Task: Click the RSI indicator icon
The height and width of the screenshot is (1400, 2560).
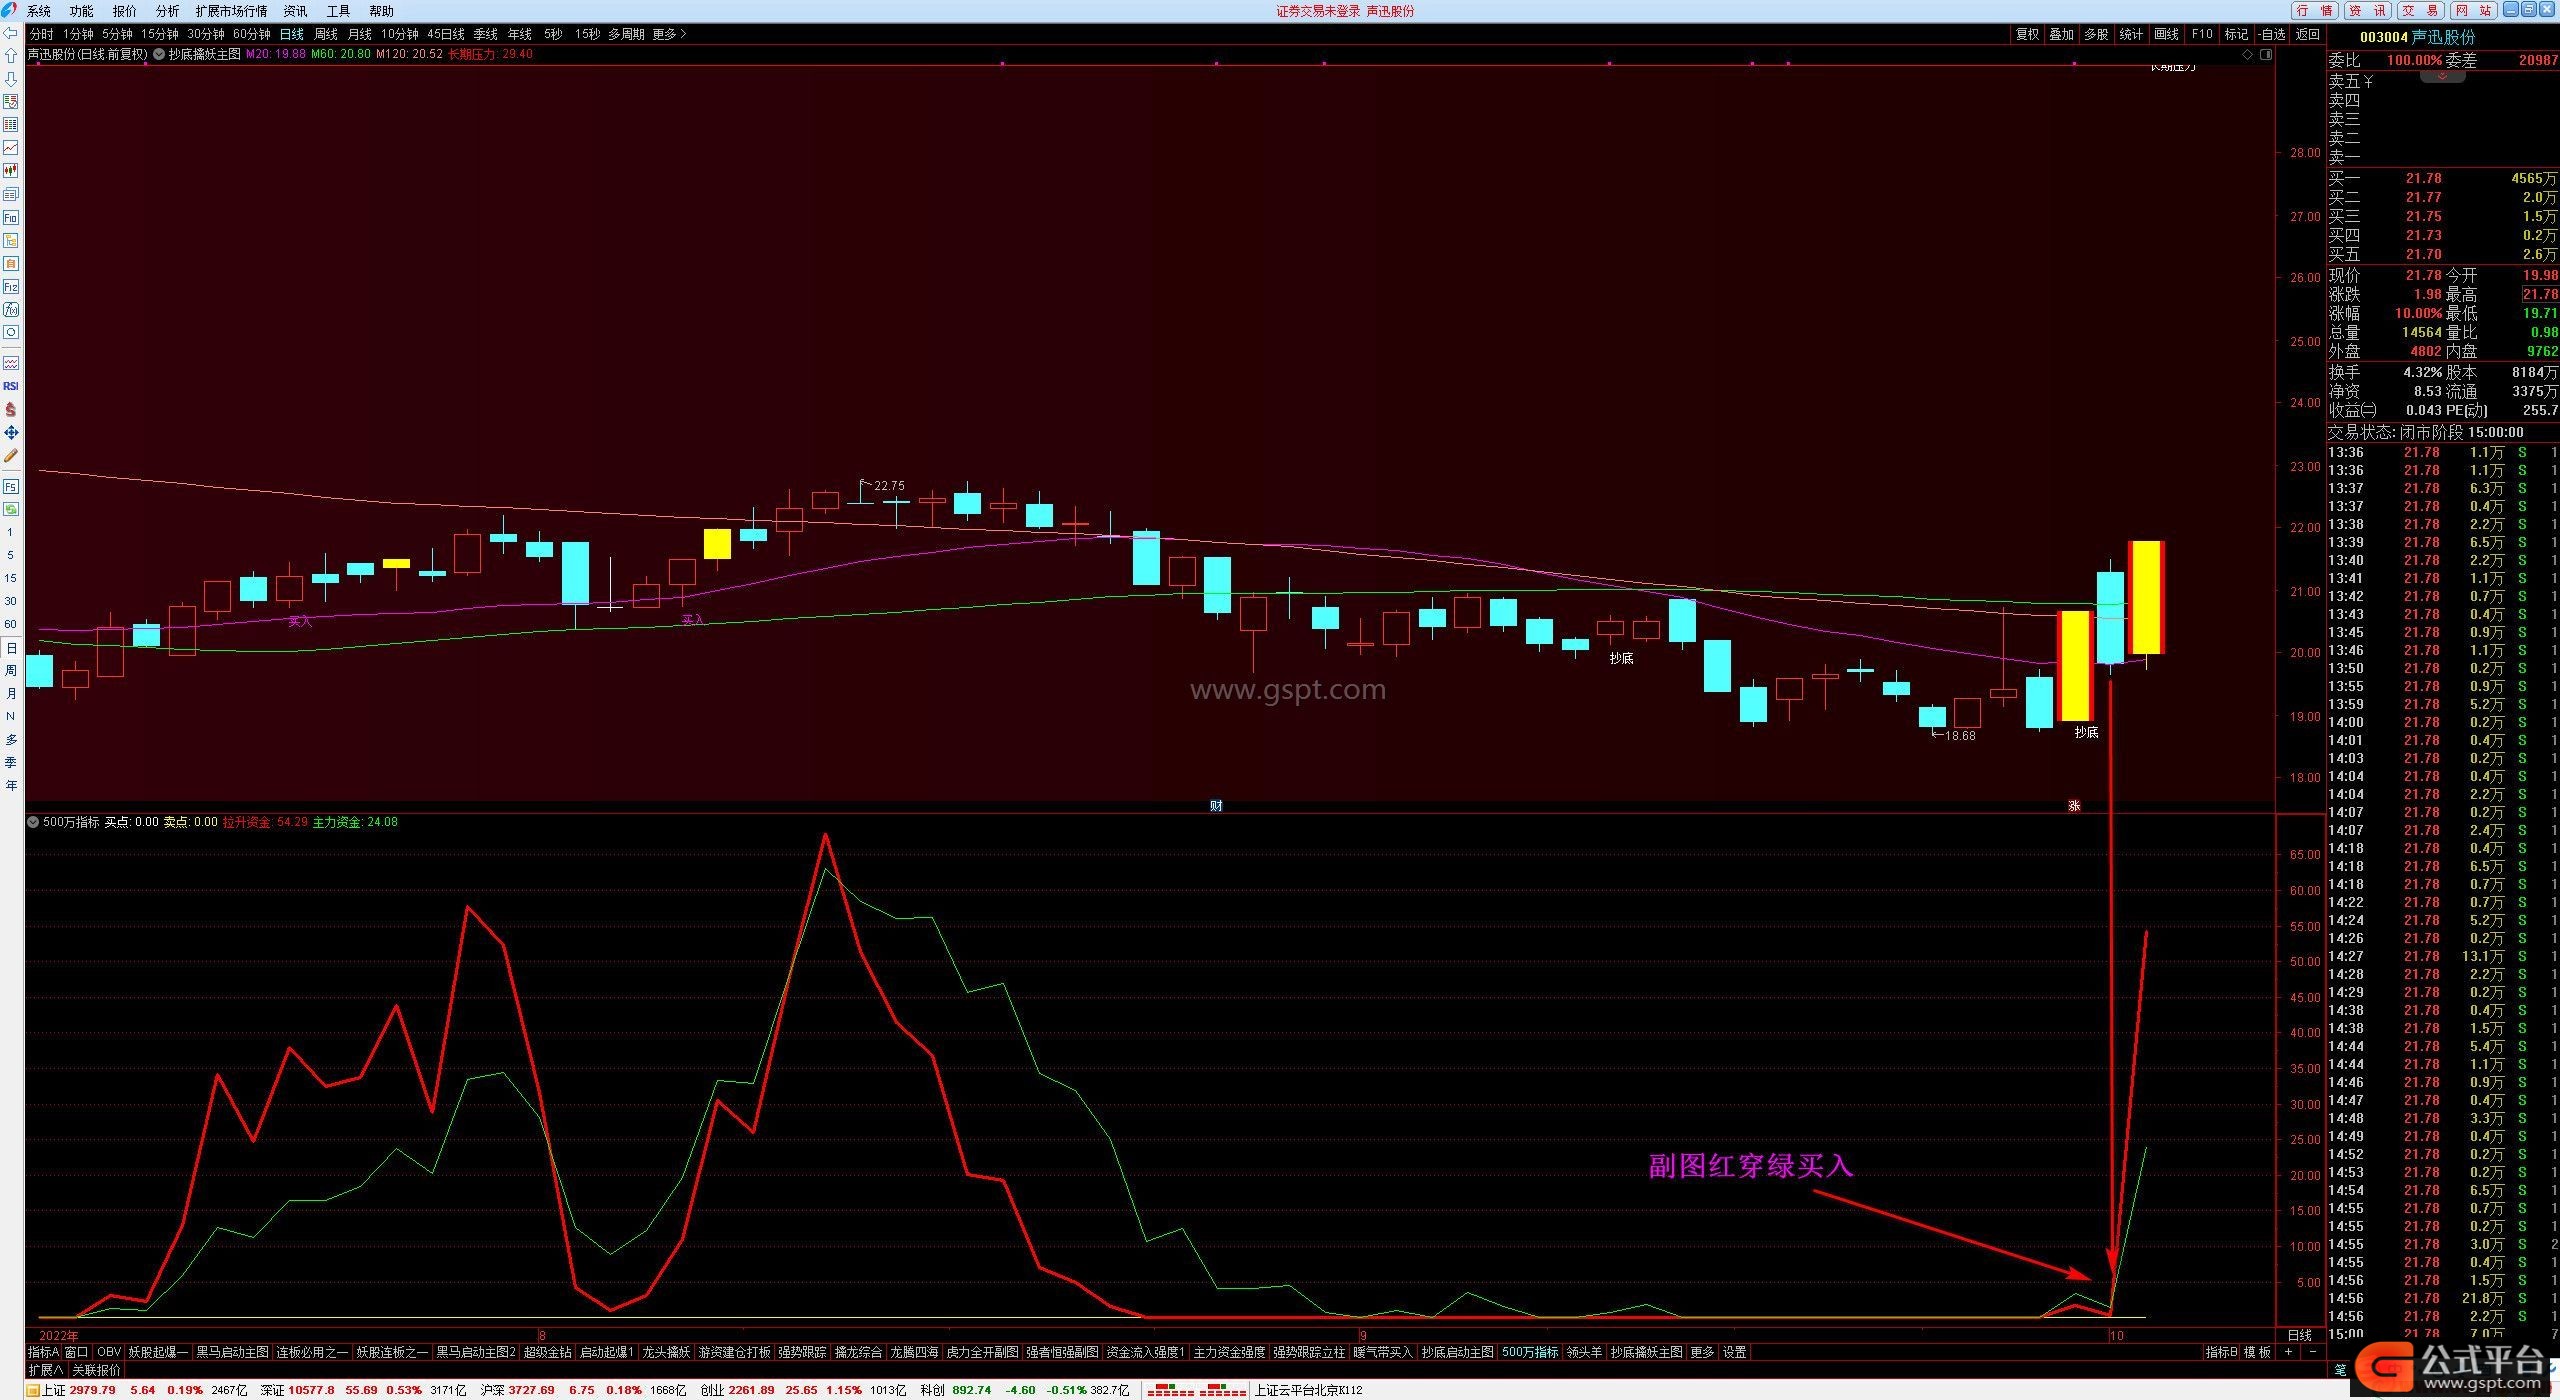Action: point(11,386)
